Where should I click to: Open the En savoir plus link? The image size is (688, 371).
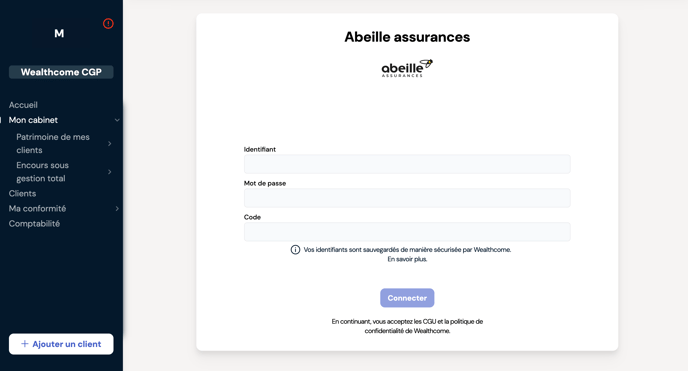(x=407, y=259)
